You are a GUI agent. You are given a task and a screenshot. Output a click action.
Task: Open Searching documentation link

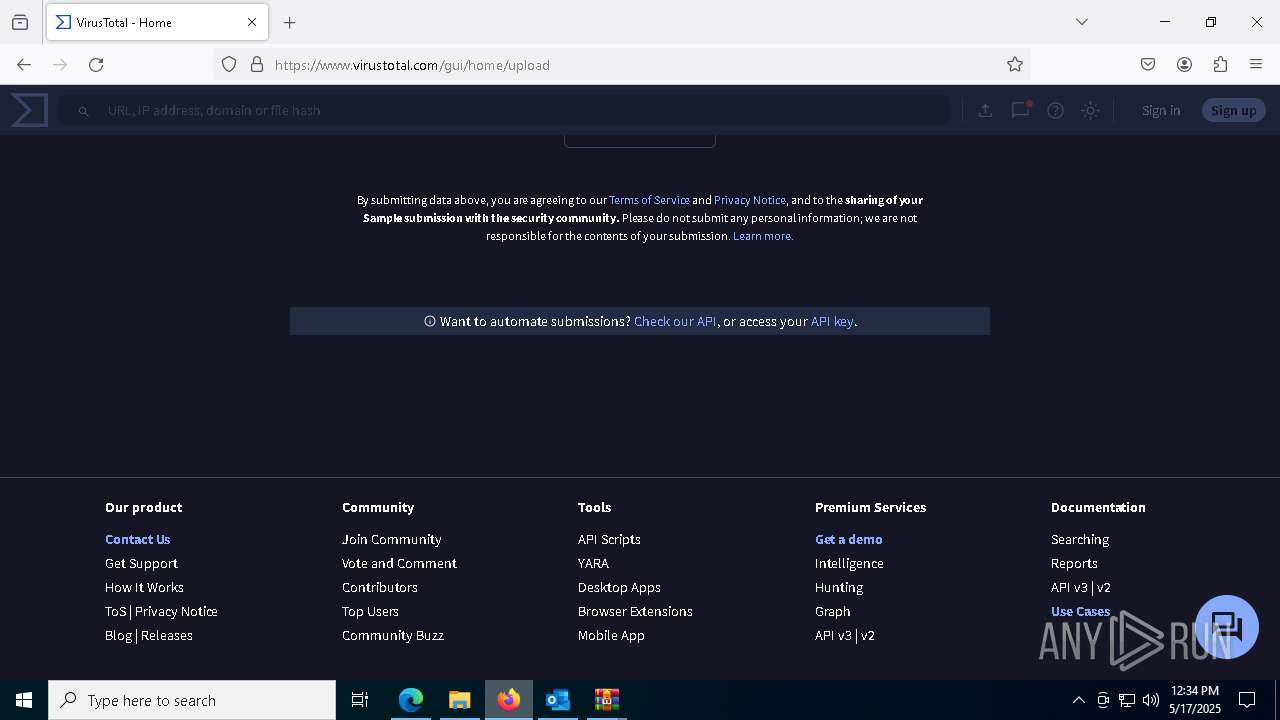[1080, 540]
